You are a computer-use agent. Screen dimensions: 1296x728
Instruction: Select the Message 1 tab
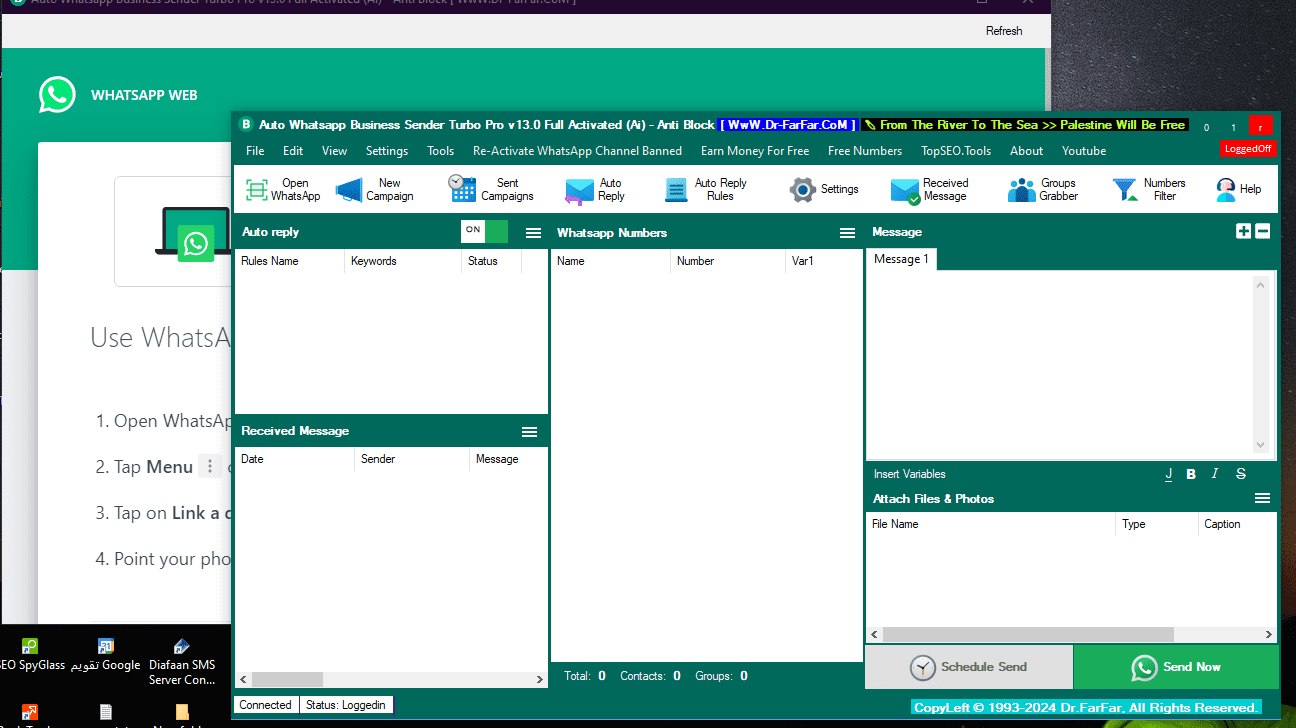(901, 259)
